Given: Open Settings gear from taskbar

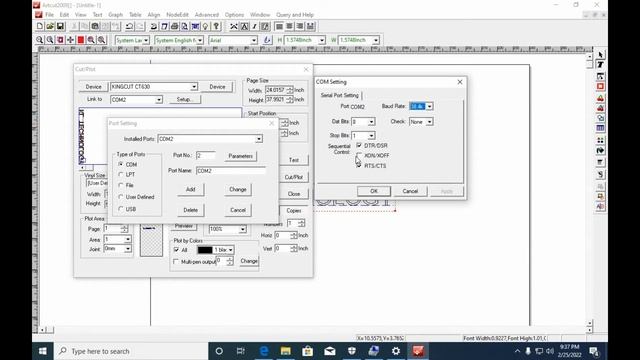Looking at the screenshot, I should click(x=396, y=351).
